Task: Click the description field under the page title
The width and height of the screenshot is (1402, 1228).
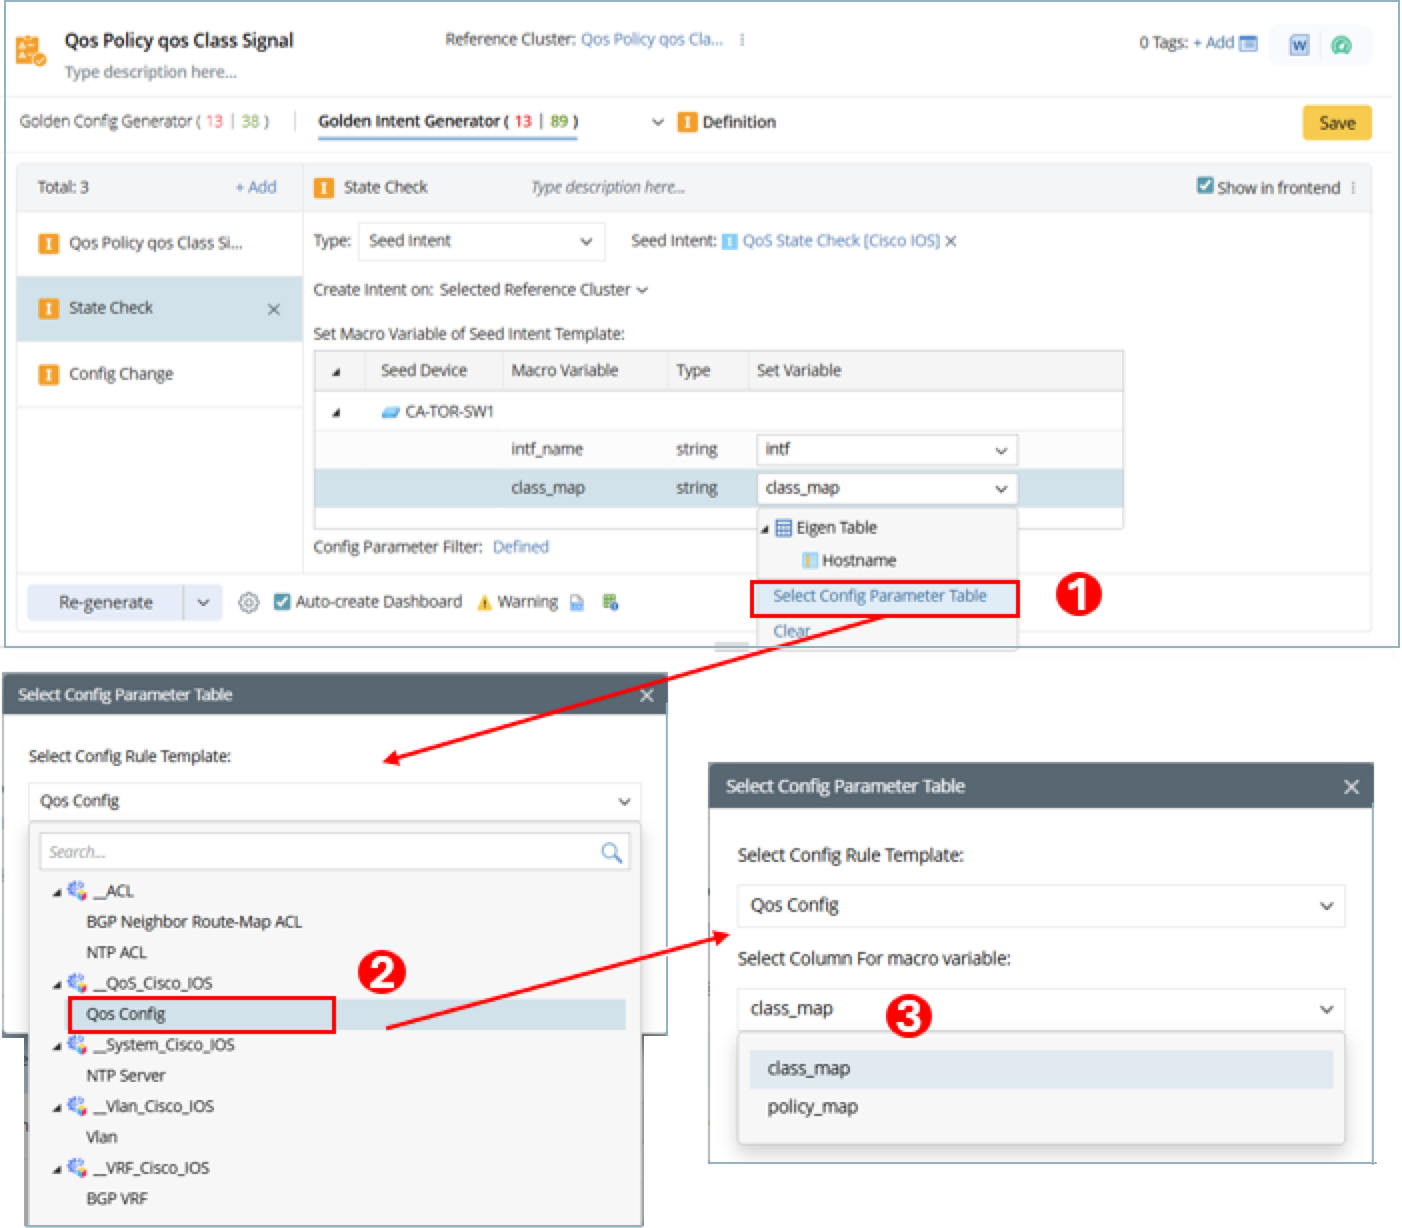Action: [151, 72]
